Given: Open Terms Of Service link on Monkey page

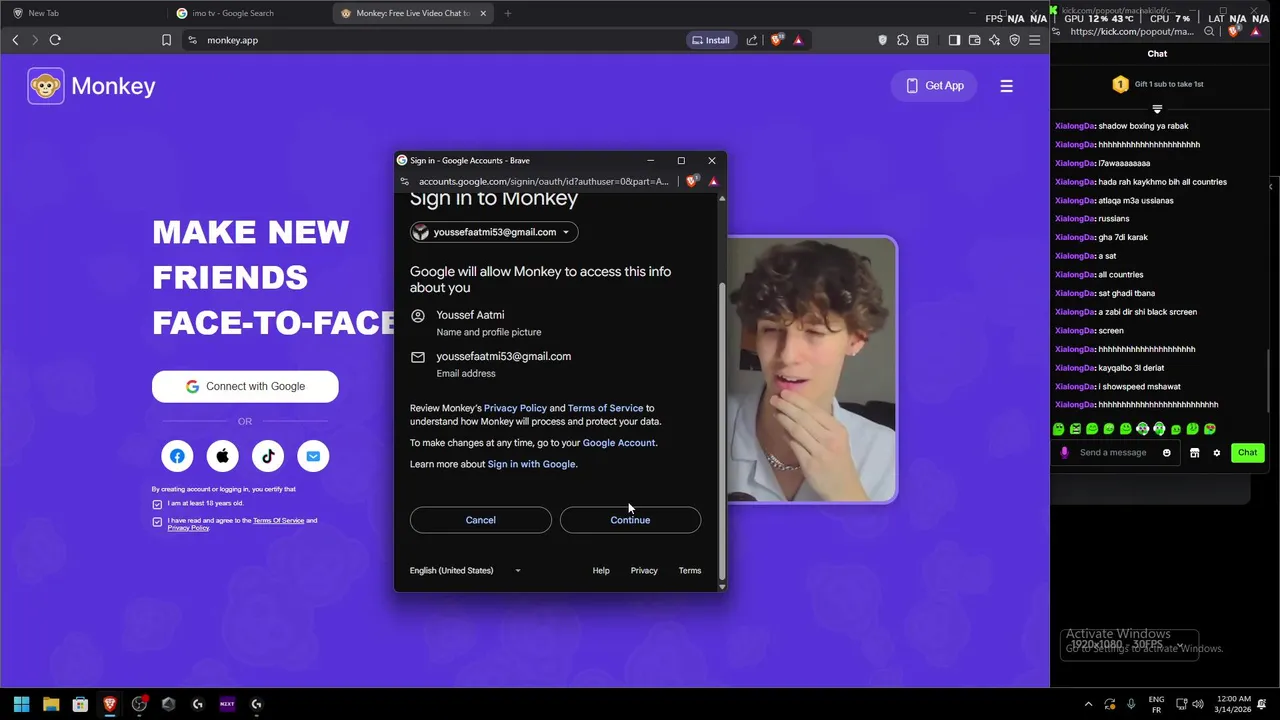Looking at the screenshot, I should coord(278,521).
